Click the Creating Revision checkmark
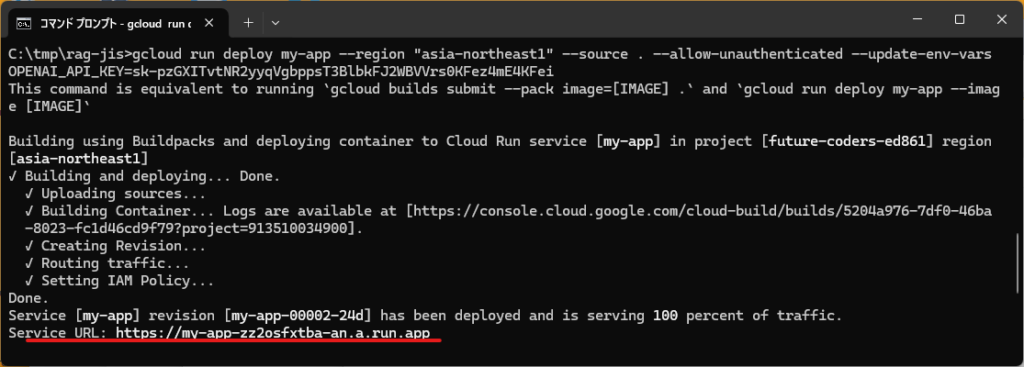 (29, 246)
